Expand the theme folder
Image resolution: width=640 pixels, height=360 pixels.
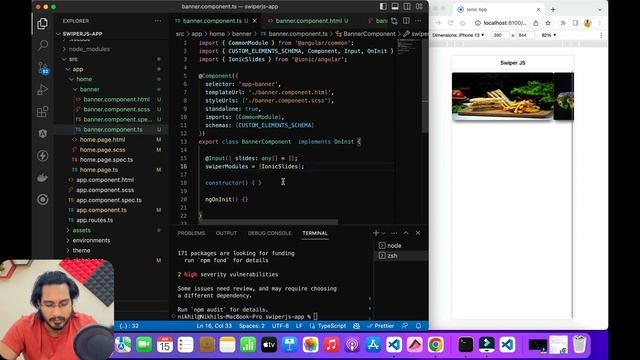click(110, 250)
